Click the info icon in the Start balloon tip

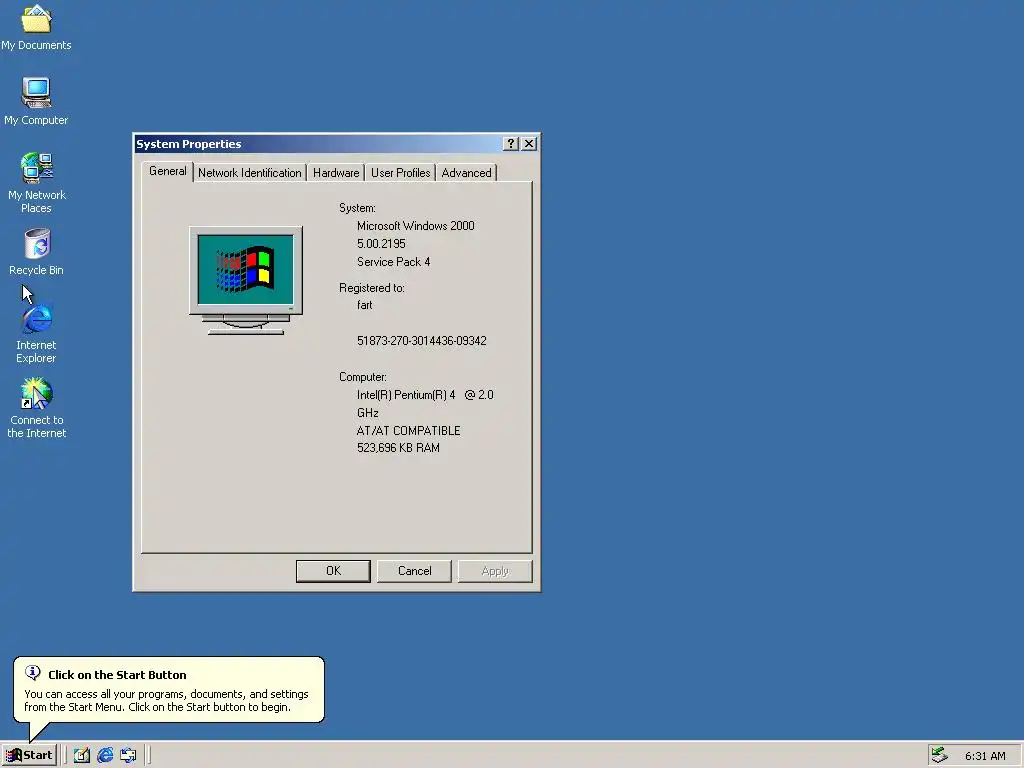tap(33, 673)
